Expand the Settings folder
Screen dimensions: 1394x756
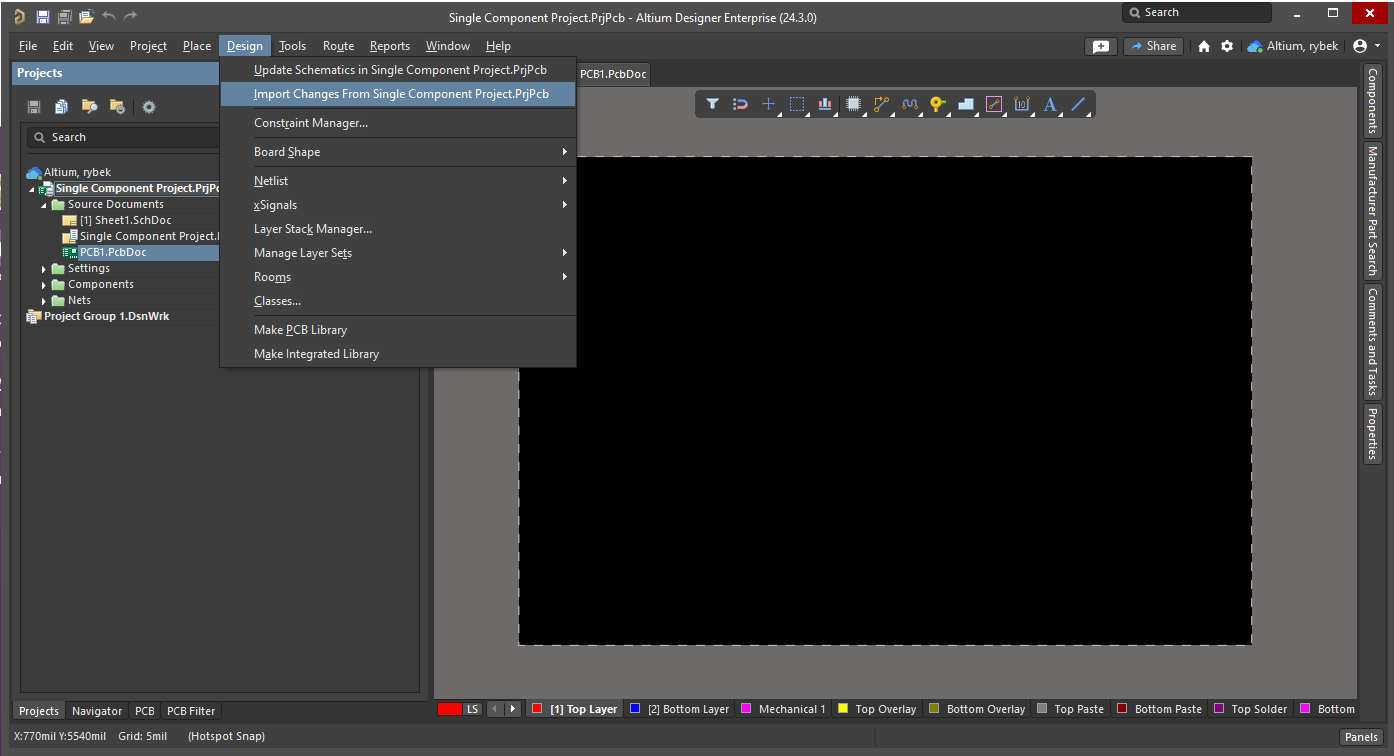point(44,269)
